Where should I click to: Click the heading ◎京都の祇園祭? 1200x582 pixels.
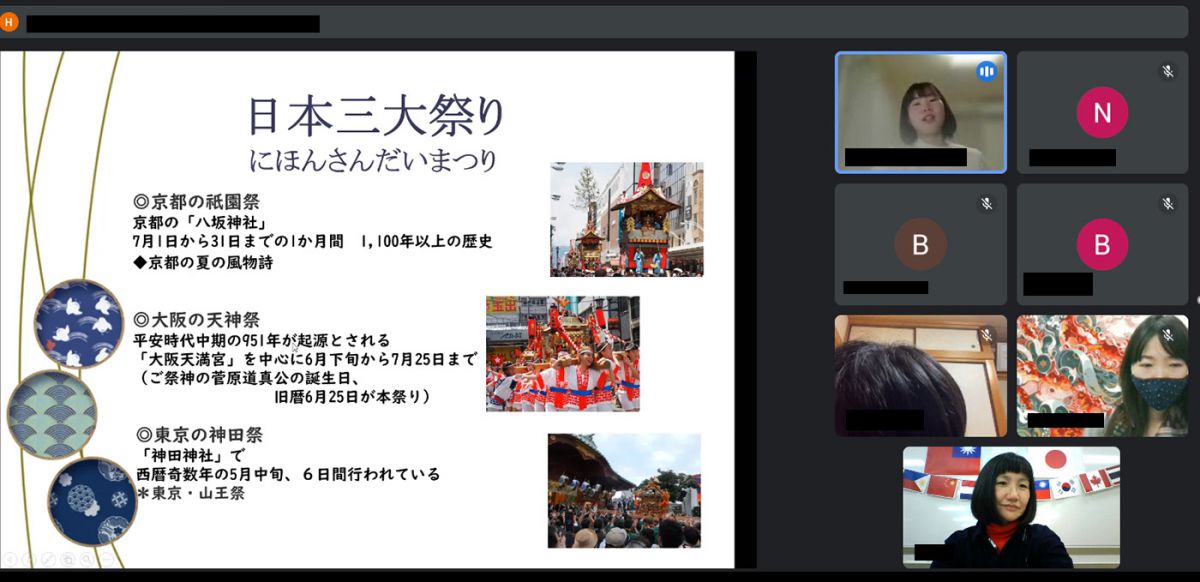[196, 201]
